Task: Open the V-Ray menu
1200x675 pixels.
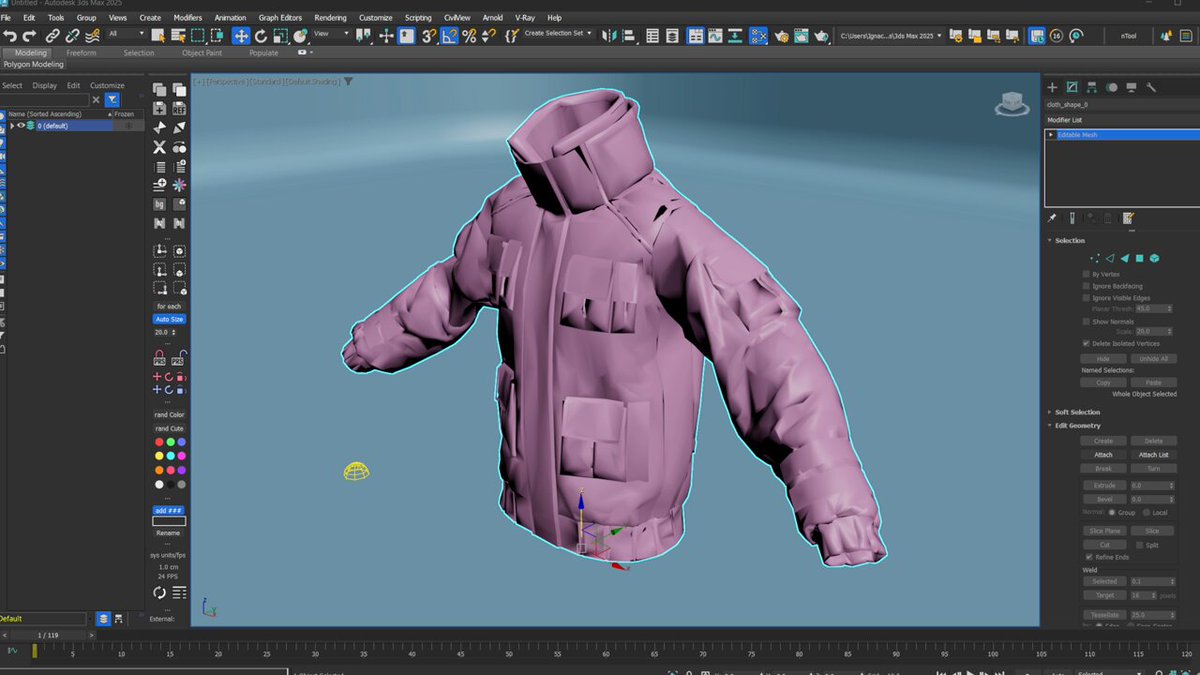Action: point(525,18)
